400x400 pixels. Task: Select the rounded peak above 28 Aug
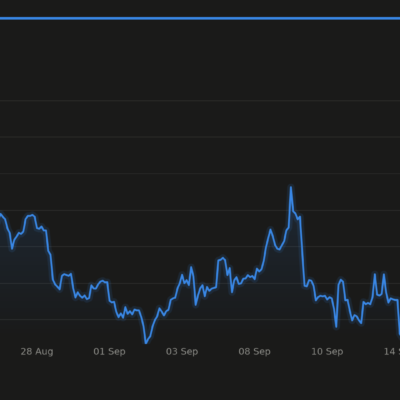tap(31, 216)
